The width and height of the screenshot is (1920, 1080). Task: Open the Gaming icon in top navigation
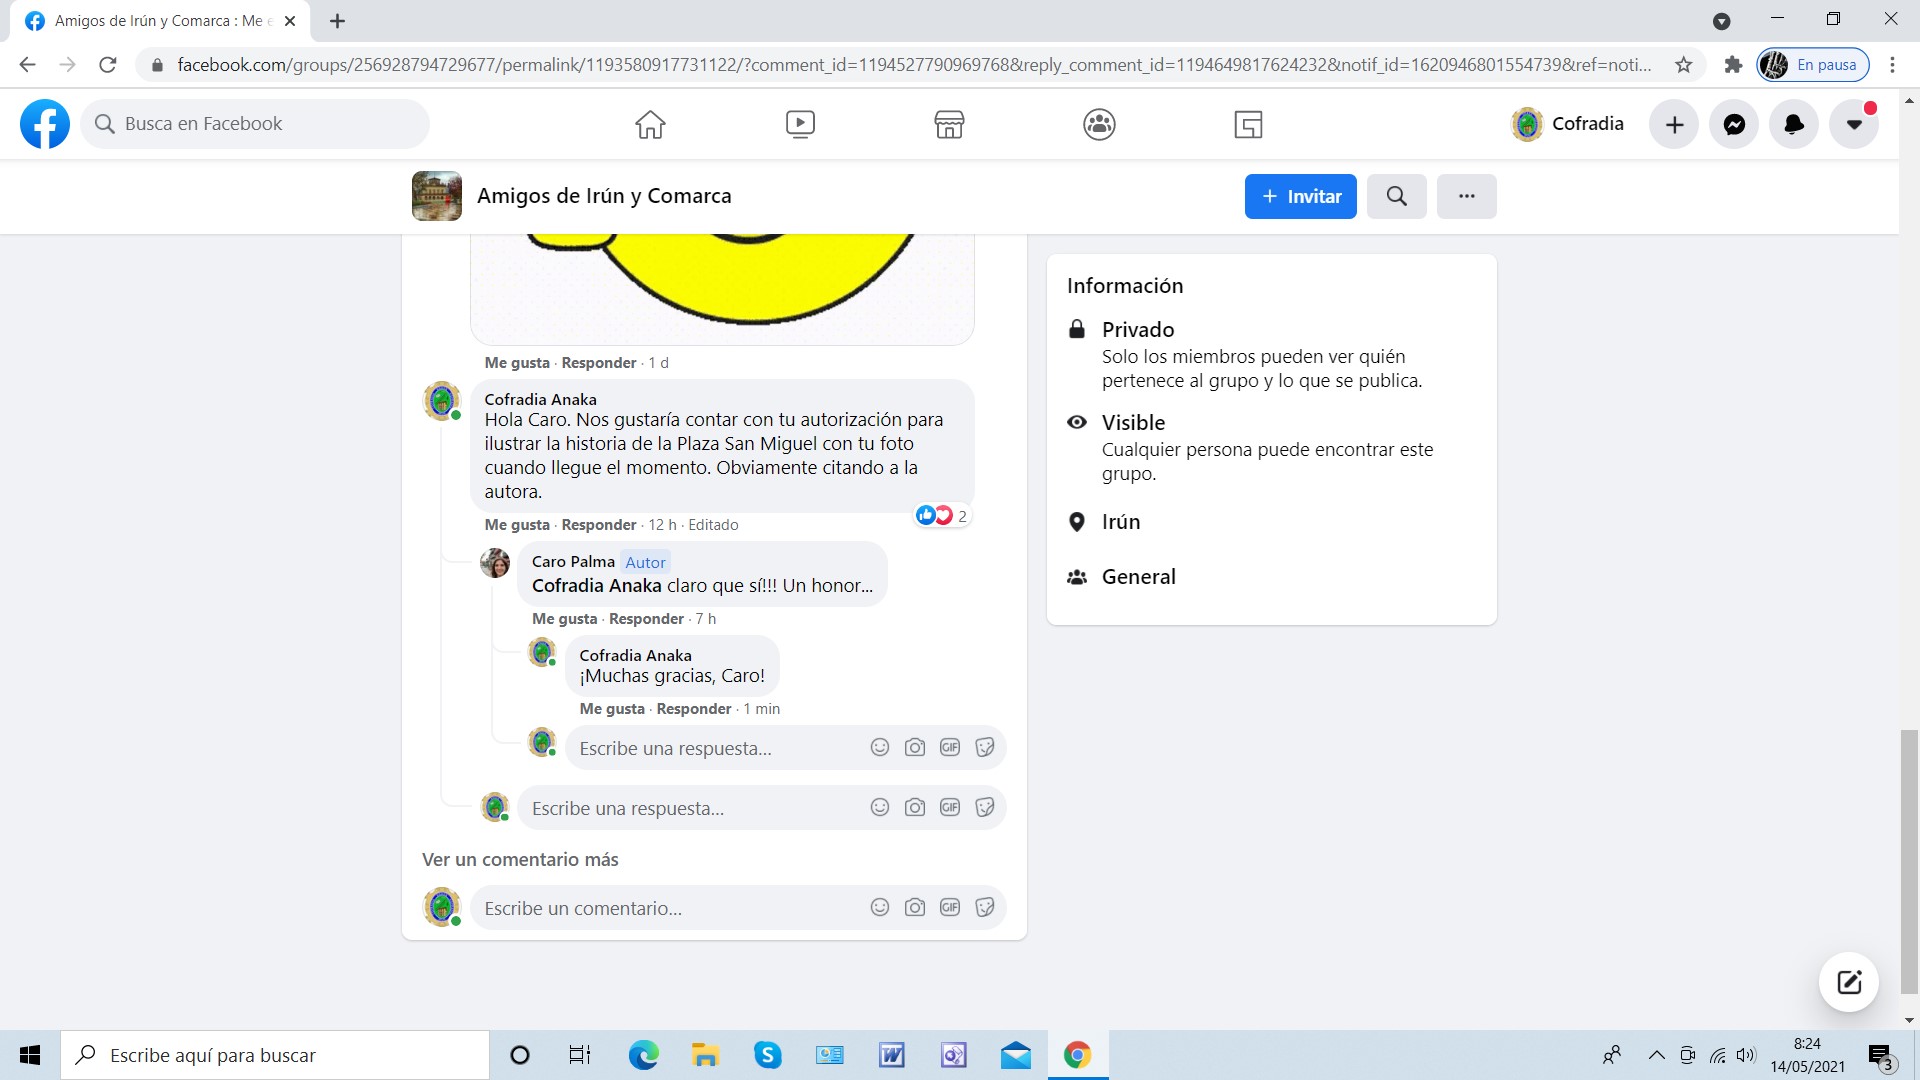point(1248,124)
